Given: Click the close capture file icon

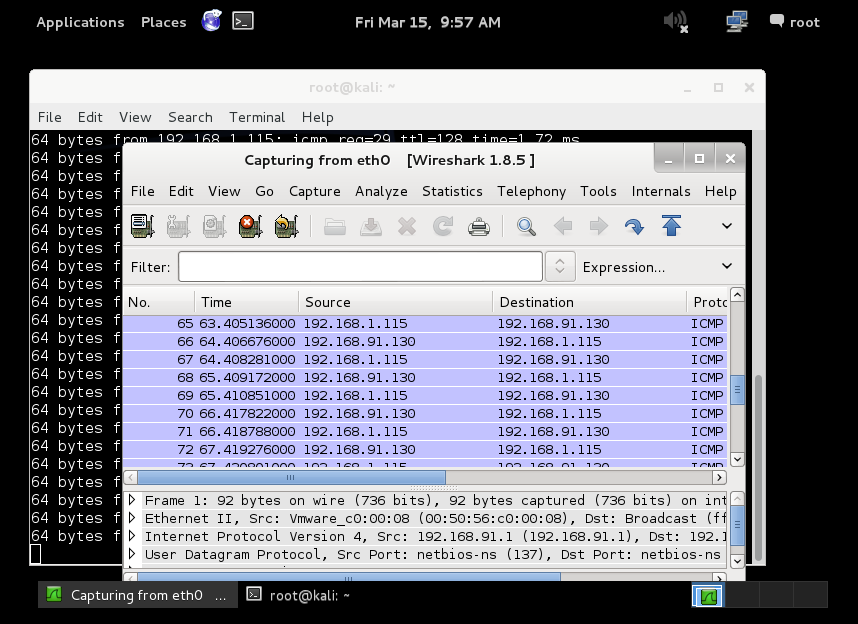Looking at the screenshot, I should click(x=407, y=226).
